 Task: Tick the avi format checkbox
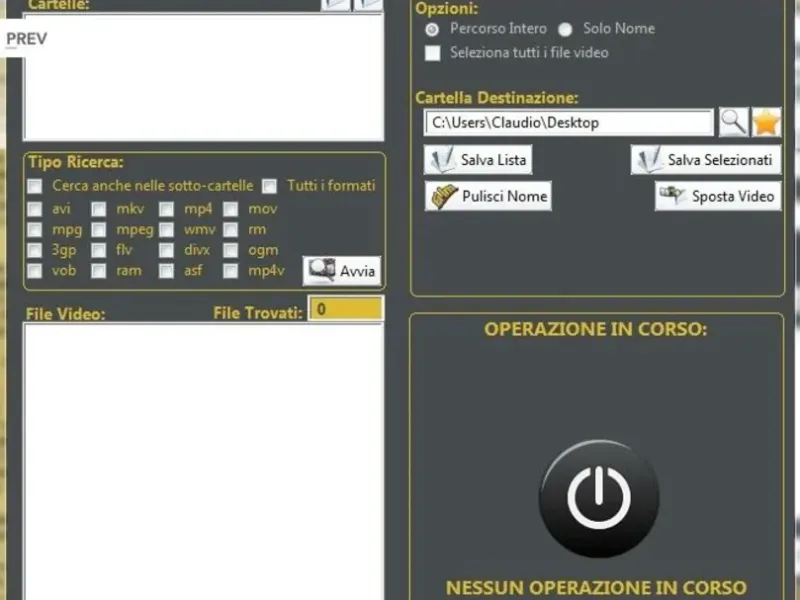[35, 209]
